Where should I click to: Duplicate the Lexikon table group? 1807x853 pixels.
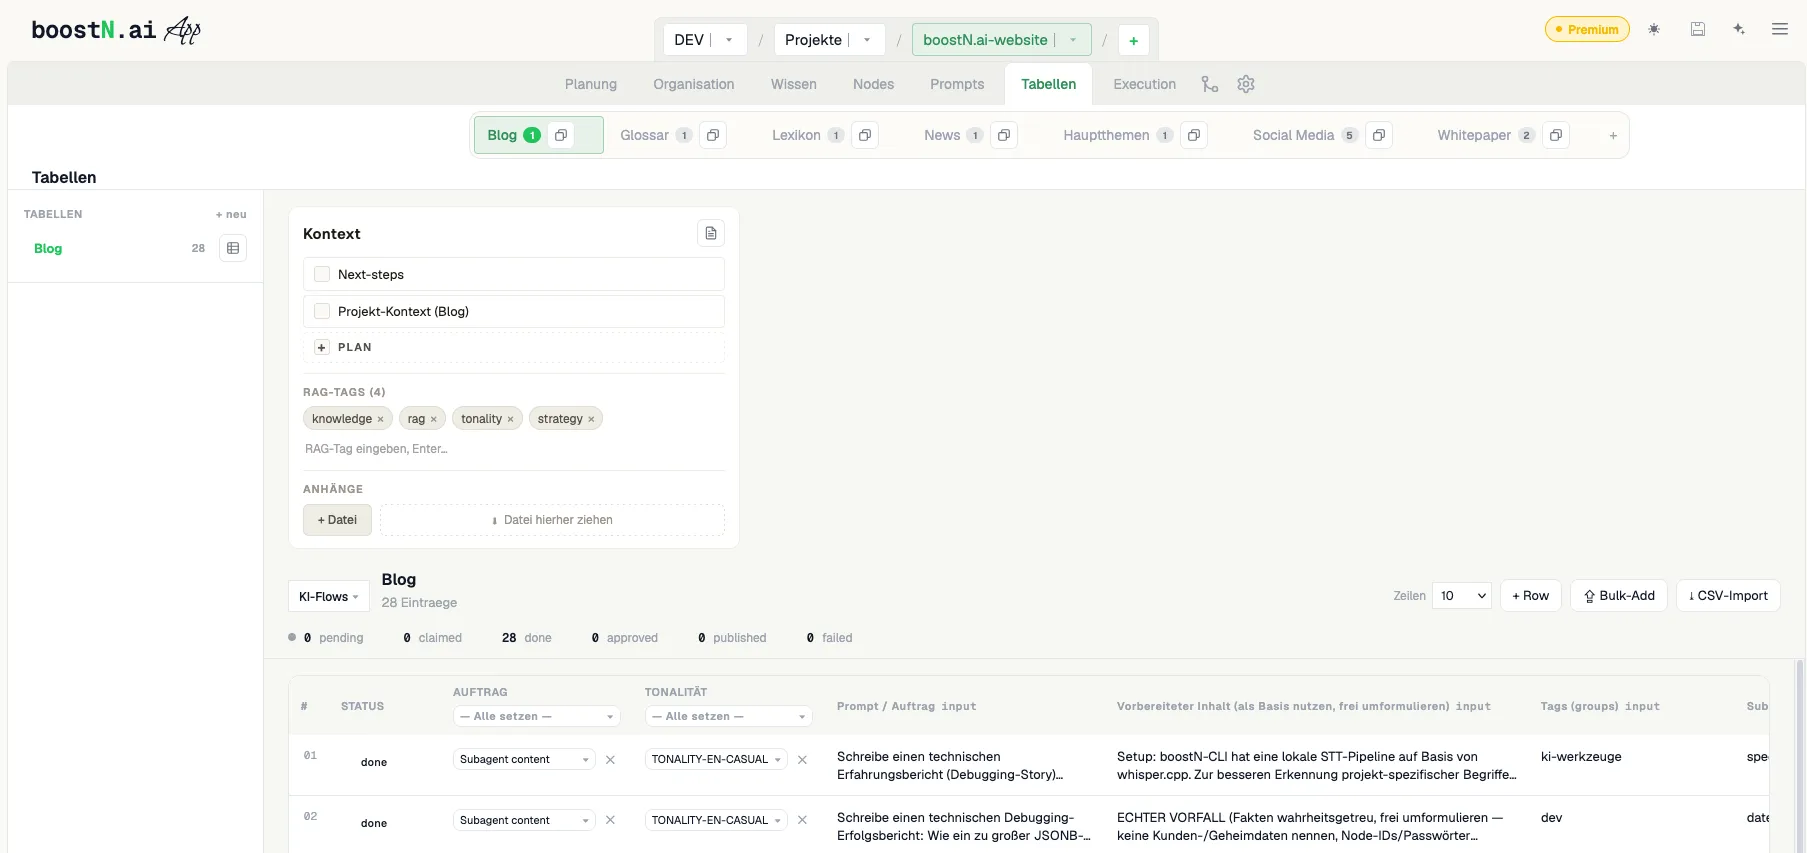click(865, 135)
